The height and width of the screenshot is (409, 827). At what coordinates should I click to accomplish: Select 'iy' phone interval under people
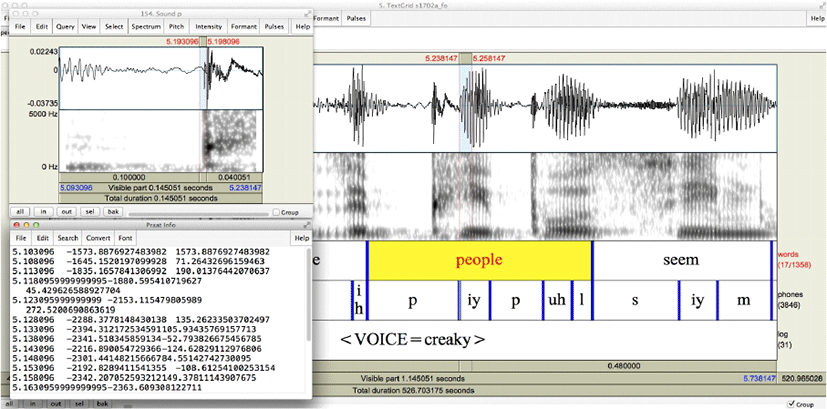coord(475,300)
